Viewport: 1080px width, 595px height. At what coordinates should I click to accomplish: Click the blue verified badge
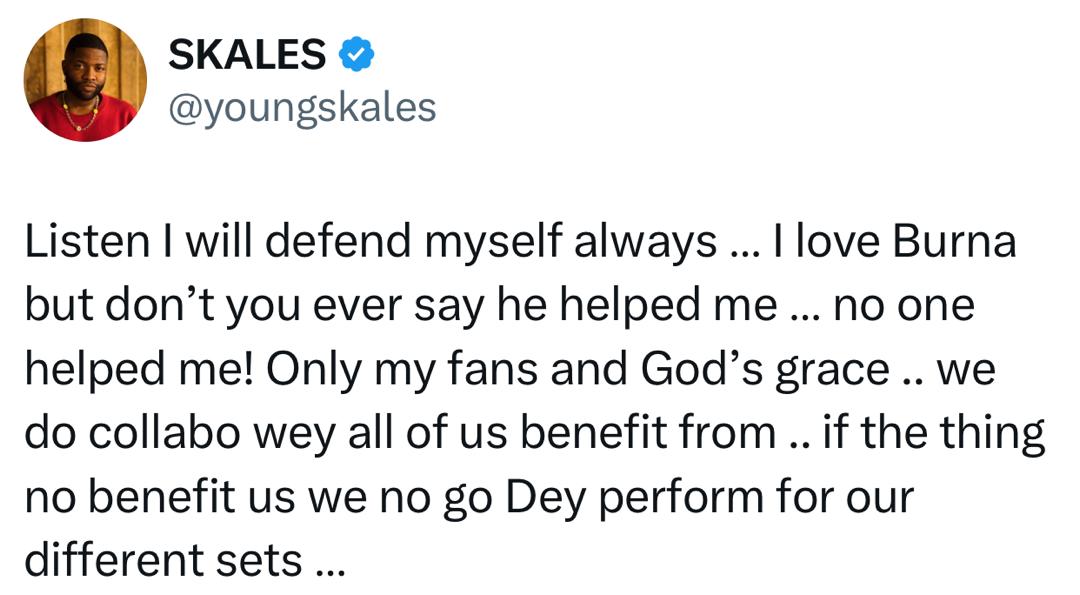[x=357, y=55]
